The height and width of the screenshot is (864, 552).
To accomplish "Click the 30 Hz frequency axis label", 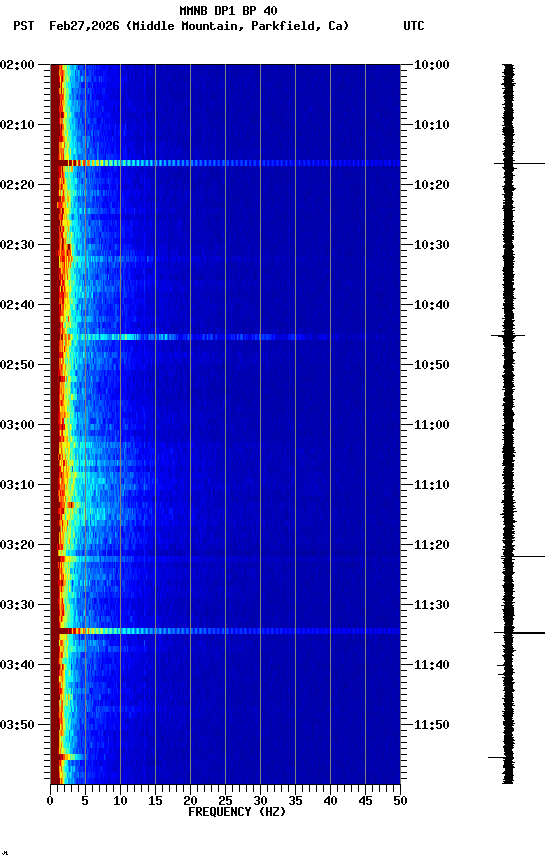I will point(260,801).
